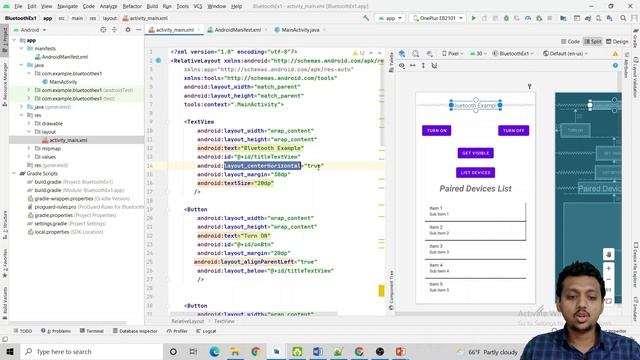Click the Night Mode preview icon

429,53
